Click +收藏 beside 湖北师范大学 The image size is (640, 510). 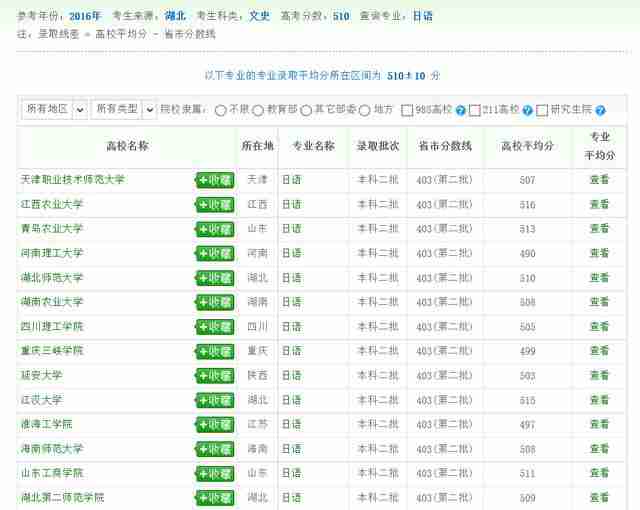point(215,278)
